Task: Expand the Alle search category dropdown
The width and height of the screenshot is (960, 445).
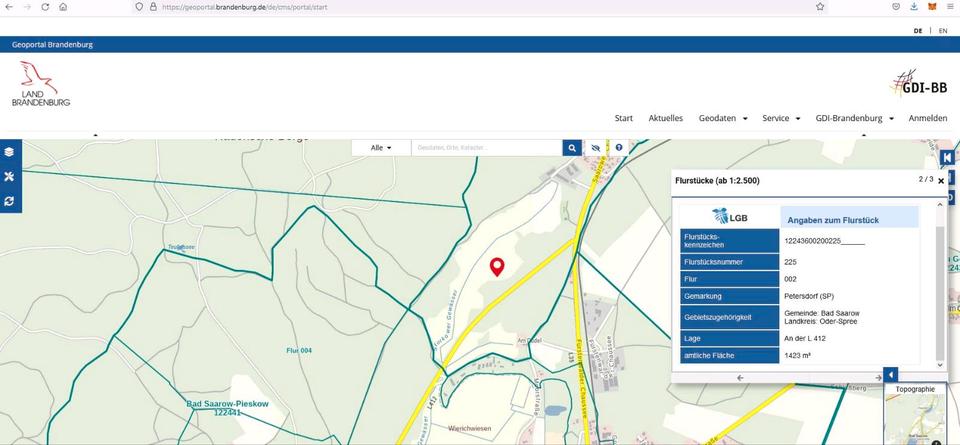Action: point(381,148)
